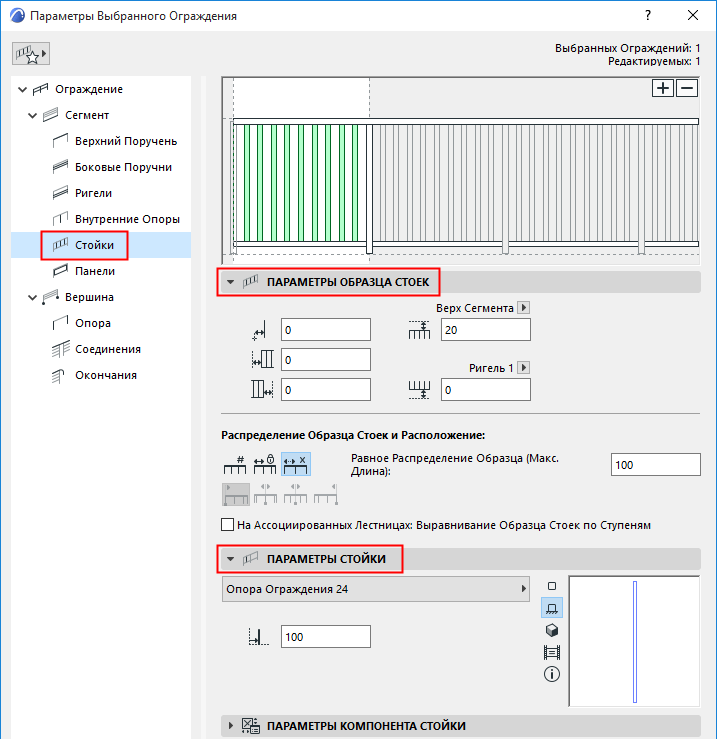The height and width of the screenshot is (739, 717).
Task: Click the pattern start offset icon
Action: click(263, 360)
